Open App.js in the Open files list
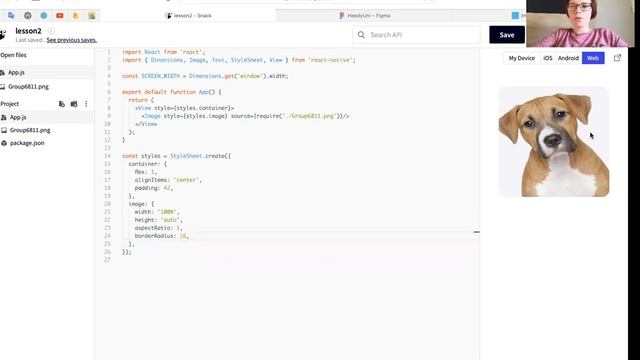This screenshot has height=360, width=640. click(16, 72)
